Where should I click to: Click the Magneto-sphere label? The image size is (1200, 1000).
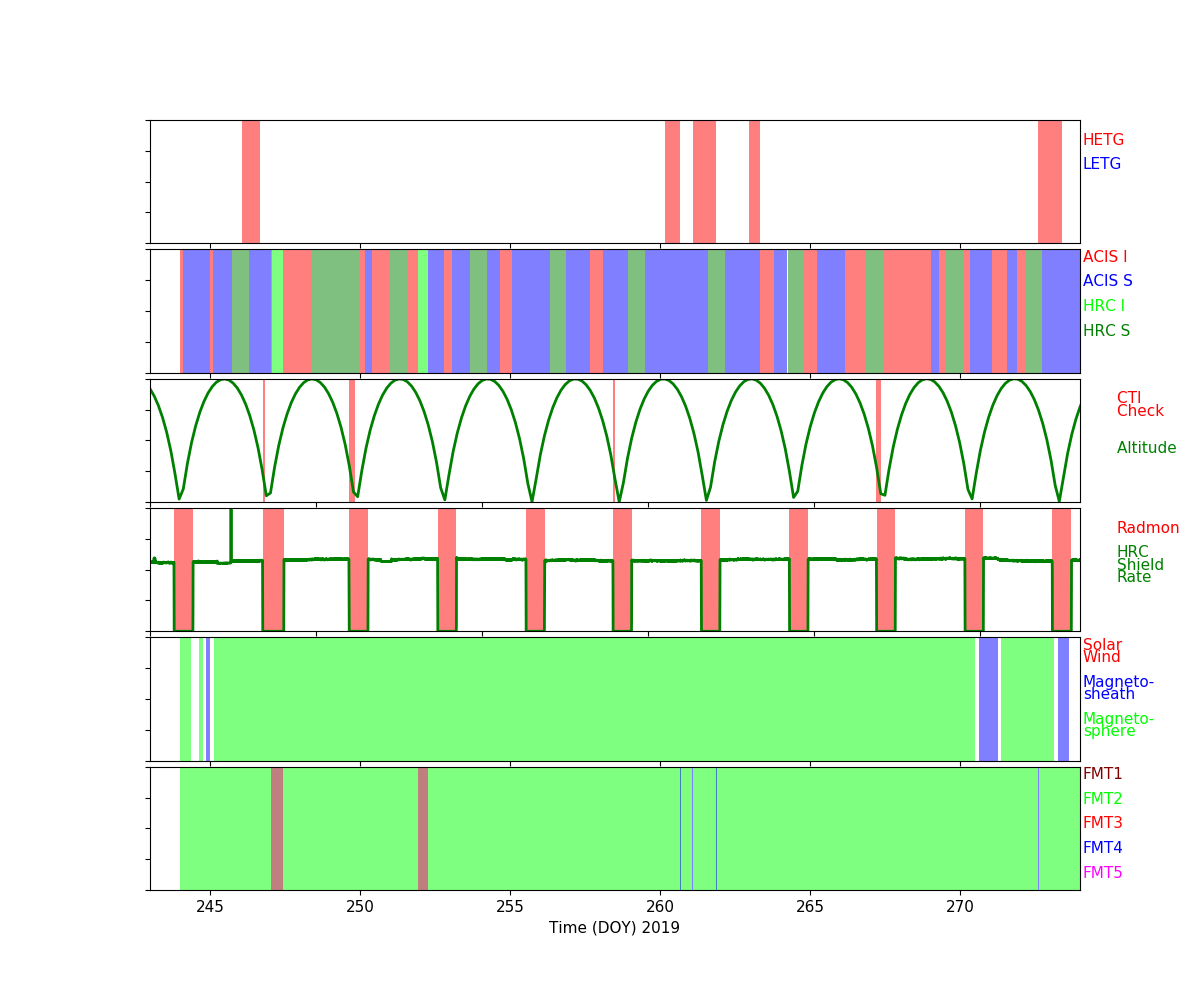click(x=1118, y=725)
